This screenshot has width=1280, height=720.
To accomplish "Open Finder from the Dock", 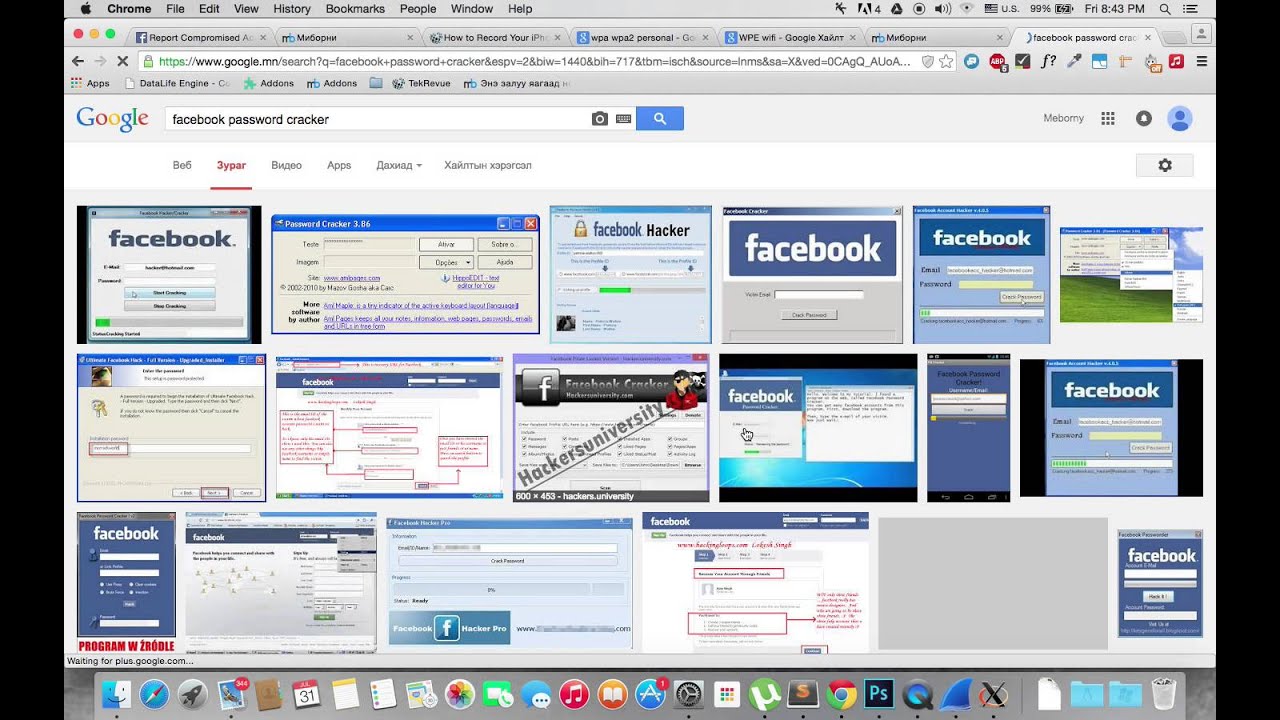I will pos(117,693).
